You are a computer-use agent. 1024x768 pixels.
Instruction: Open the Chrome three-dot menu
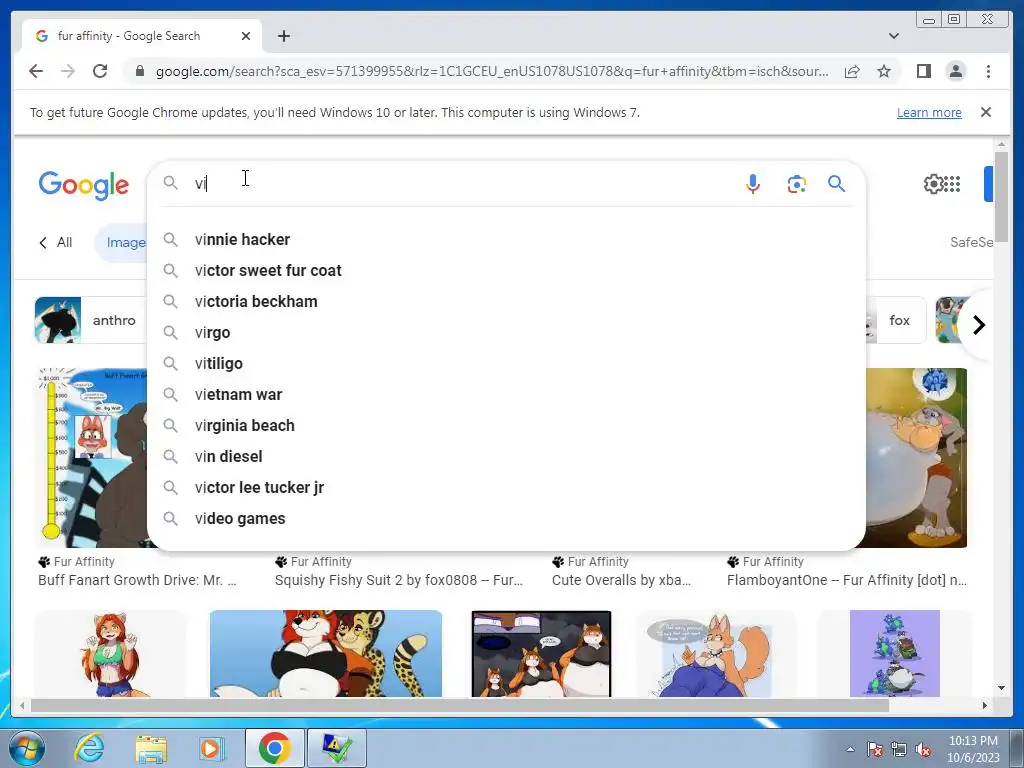988,71
